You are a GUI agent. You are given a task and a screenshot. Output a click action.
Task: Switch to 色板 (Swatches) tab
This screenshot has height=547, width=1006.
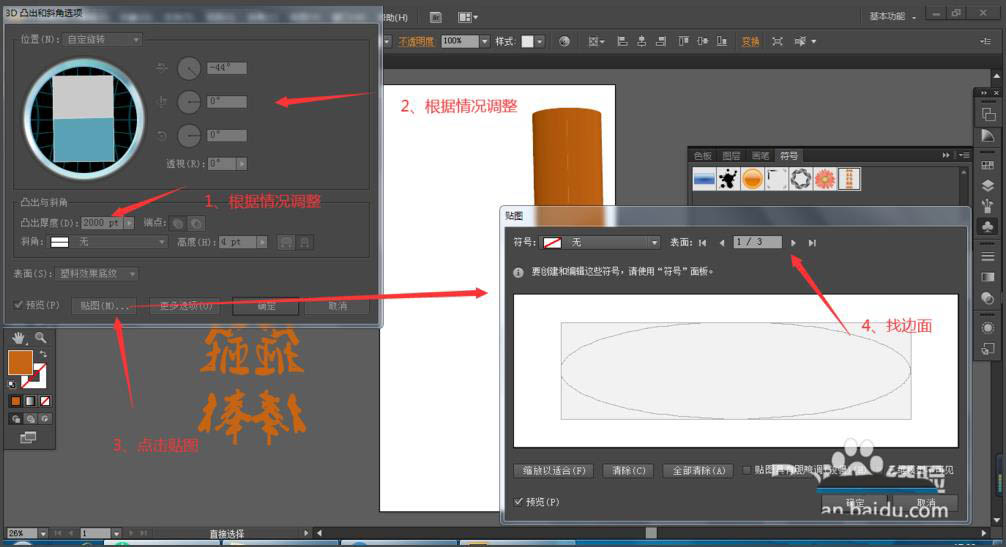click(x=703, y=156)
